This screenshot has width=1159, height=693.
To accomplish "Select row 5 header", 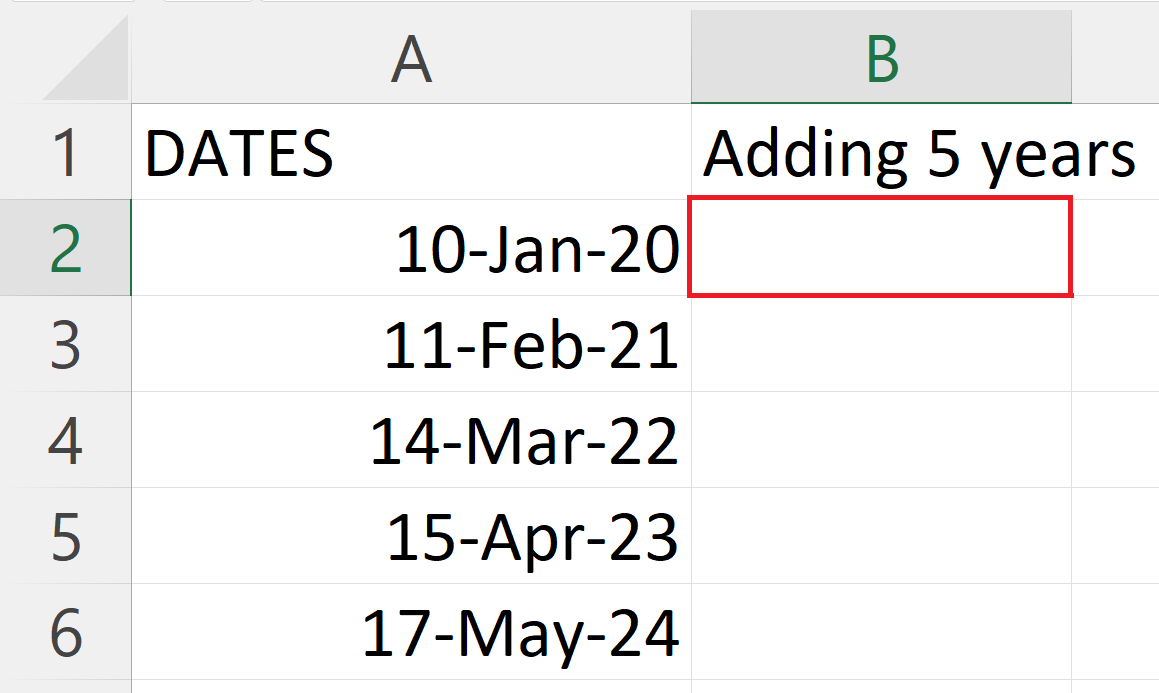I will (65, 538).
